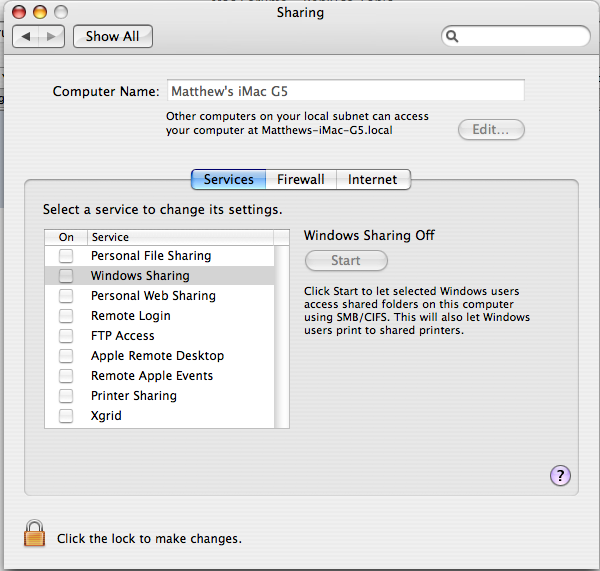This screenshot has height=571, width=600.
Task: Enable Personal Web Sharing checkbox
Action: [66, 296]
